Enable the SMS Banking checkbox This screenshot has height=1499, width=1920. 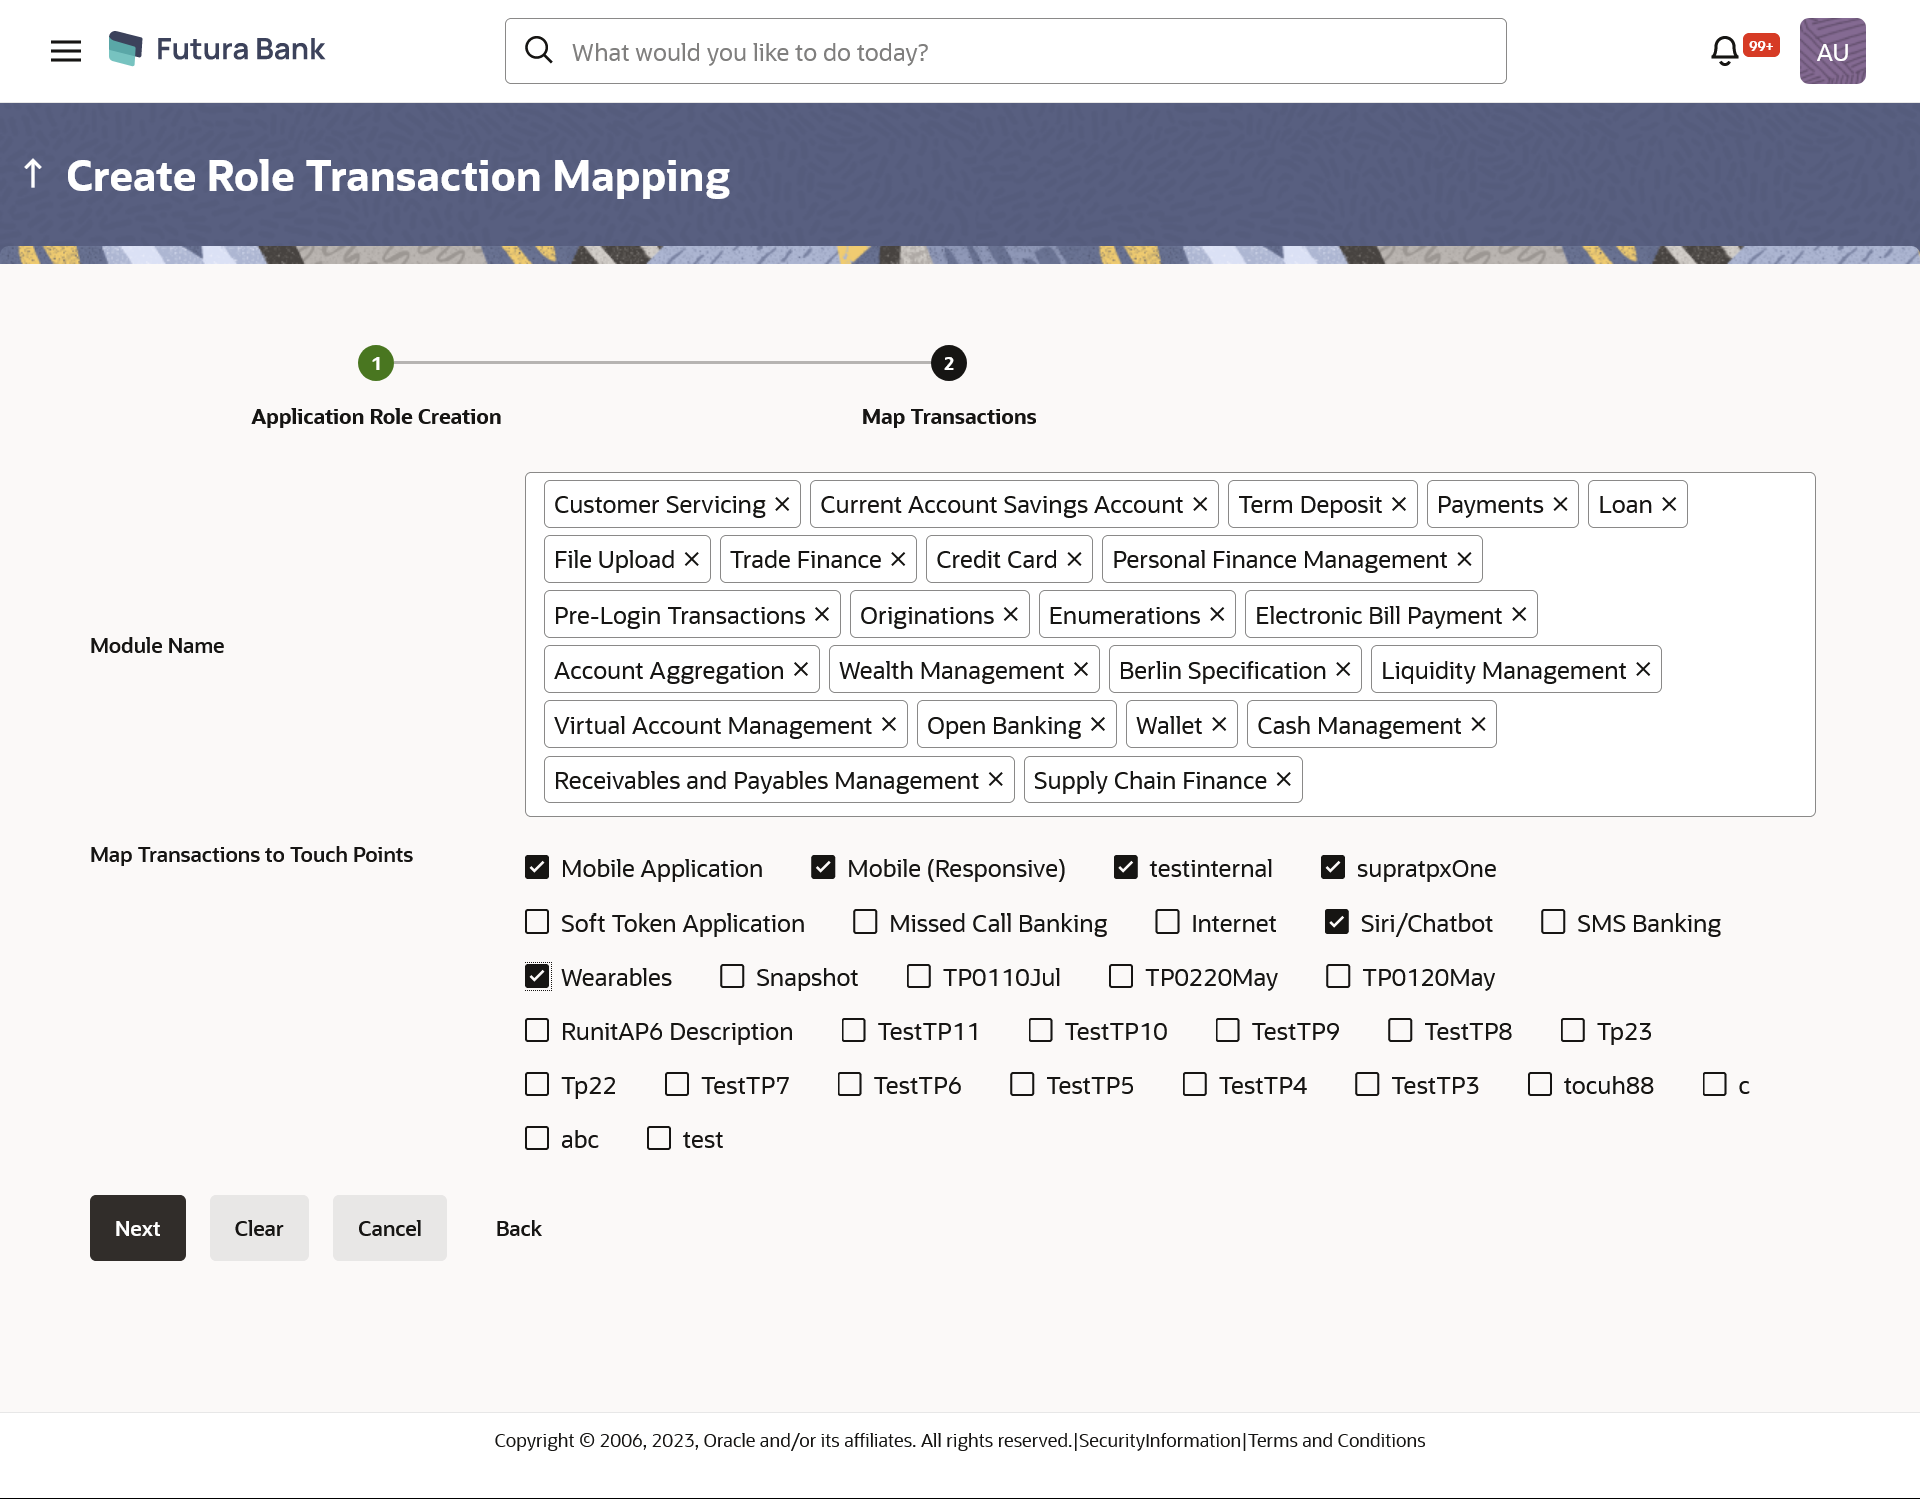pyautogui.click(x=1552, y=922)
